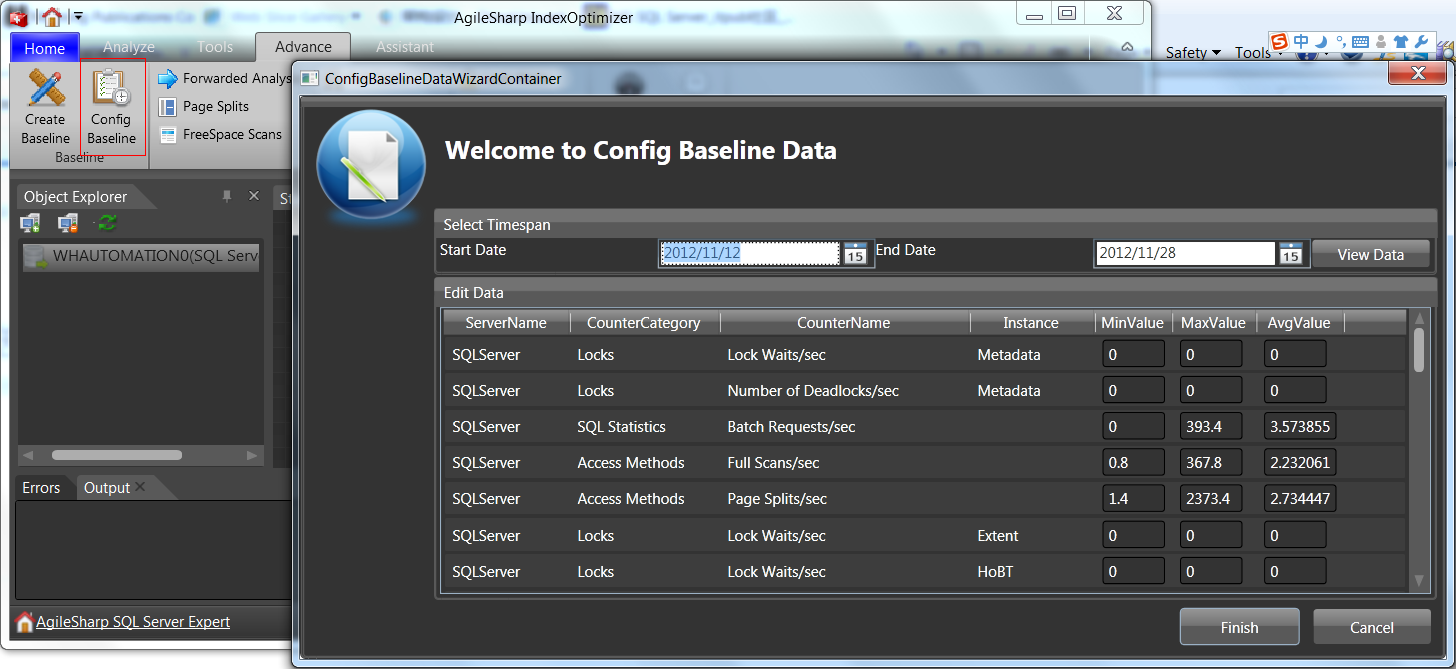
Task: Edit MinValue 0.8 for Full Scans/sec
Action: [x=1133, y=463]
